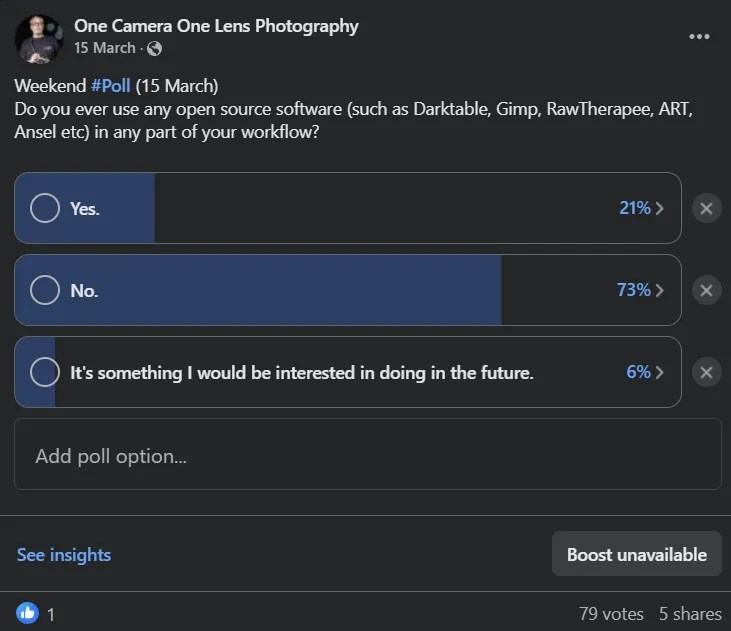Click the Add poll option field
The height and width of the screenshot is (631, 731).
pos(367,456)
